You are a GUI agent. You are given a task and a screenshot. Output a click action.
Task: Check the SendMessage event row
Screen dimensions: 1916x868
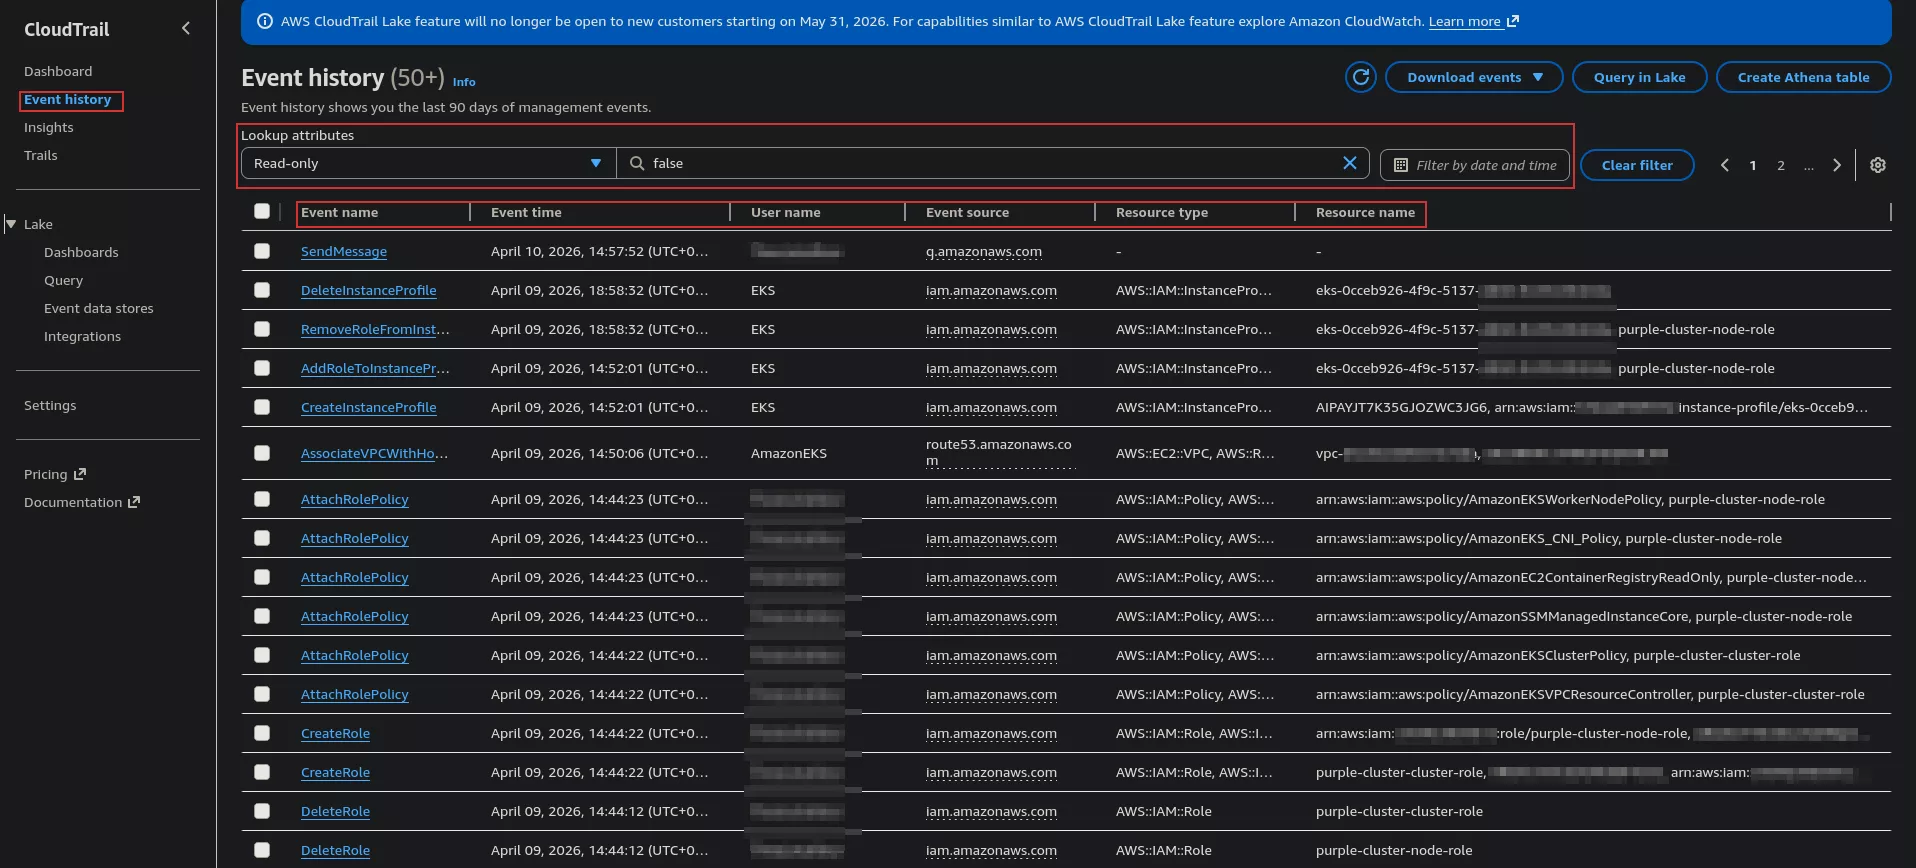coord(262,251)
